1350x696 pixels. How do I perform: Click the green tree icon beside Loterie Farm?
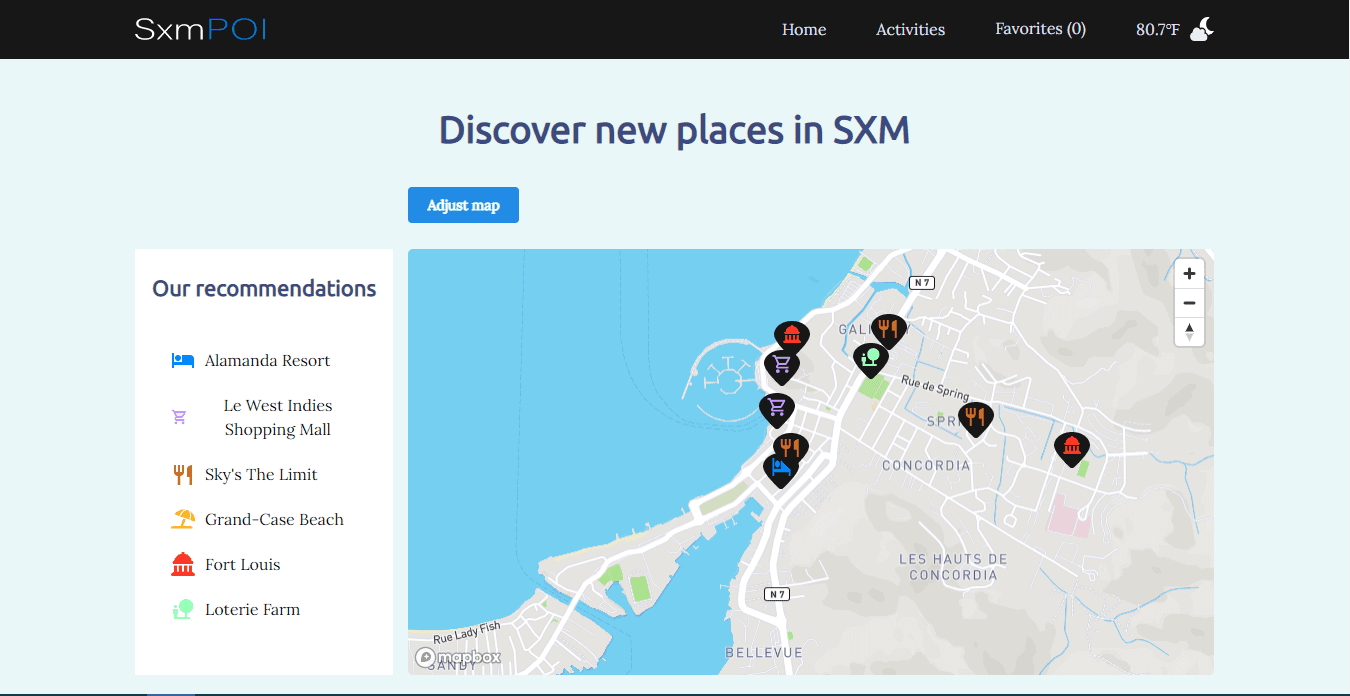point(182,609)
